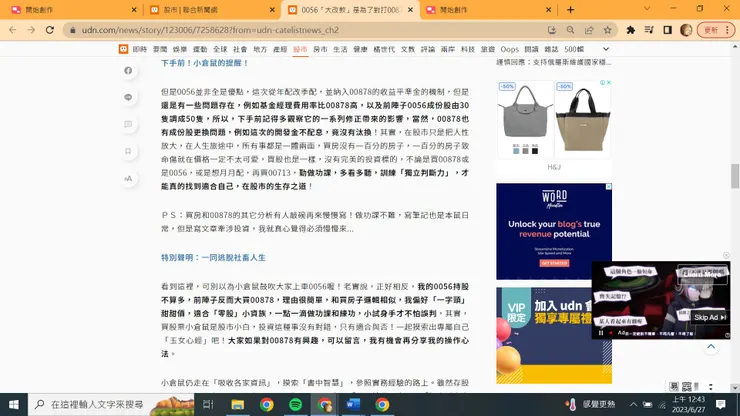Click the install app icon in address bar
740x416 pixels.
tap(552, 30)
